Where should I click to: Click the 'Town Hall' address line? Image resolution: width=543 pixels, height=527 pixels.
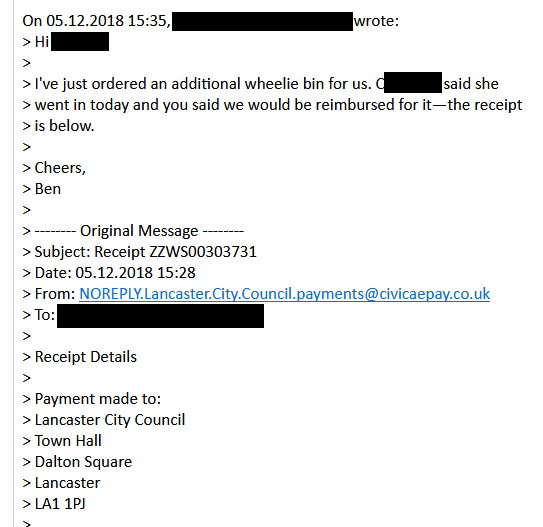point(62,441)
